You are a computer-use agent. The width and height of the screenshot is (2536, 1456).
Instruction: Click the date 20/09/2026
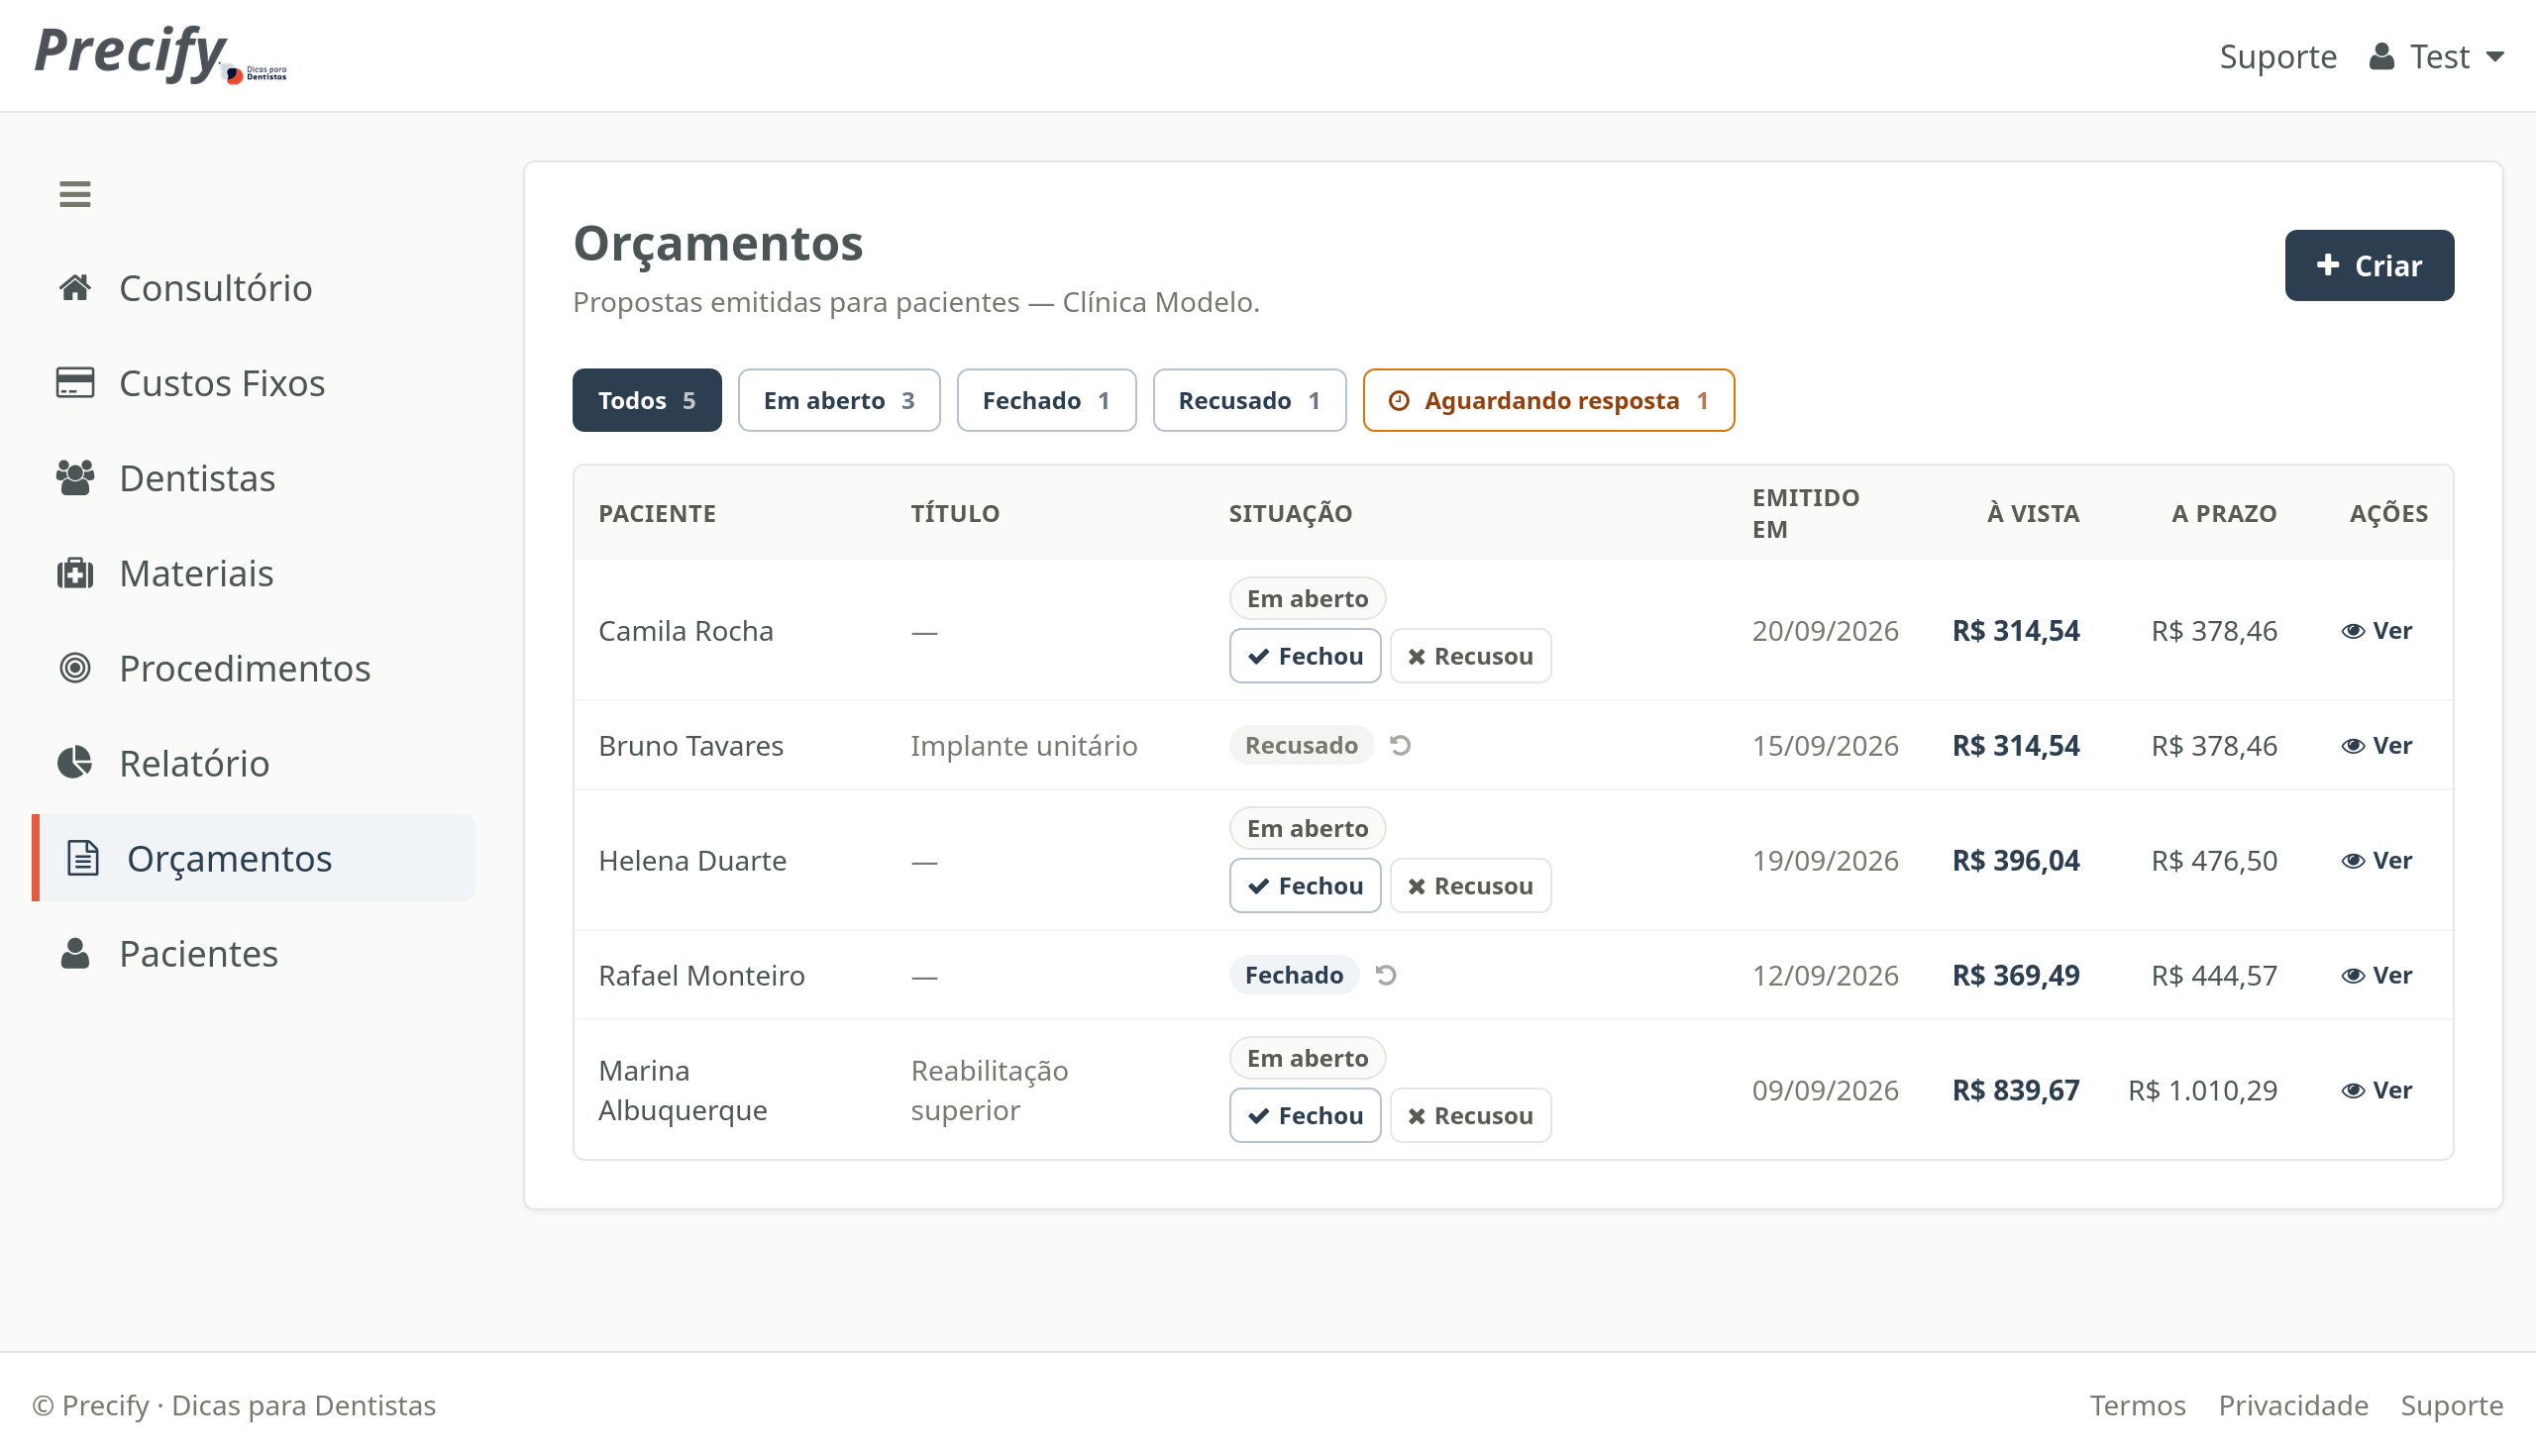tap(1825, 631)
